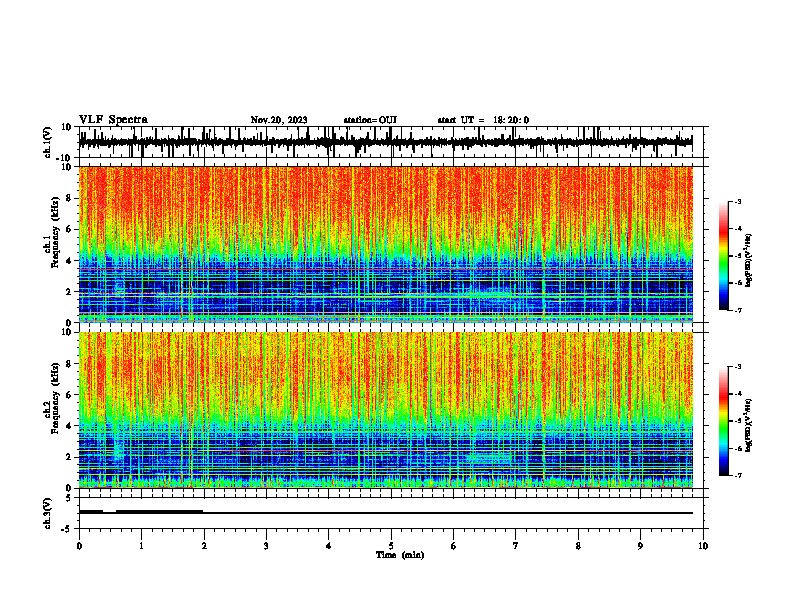
Task: Click time axis tick label "7"
Action: (516, 546)
